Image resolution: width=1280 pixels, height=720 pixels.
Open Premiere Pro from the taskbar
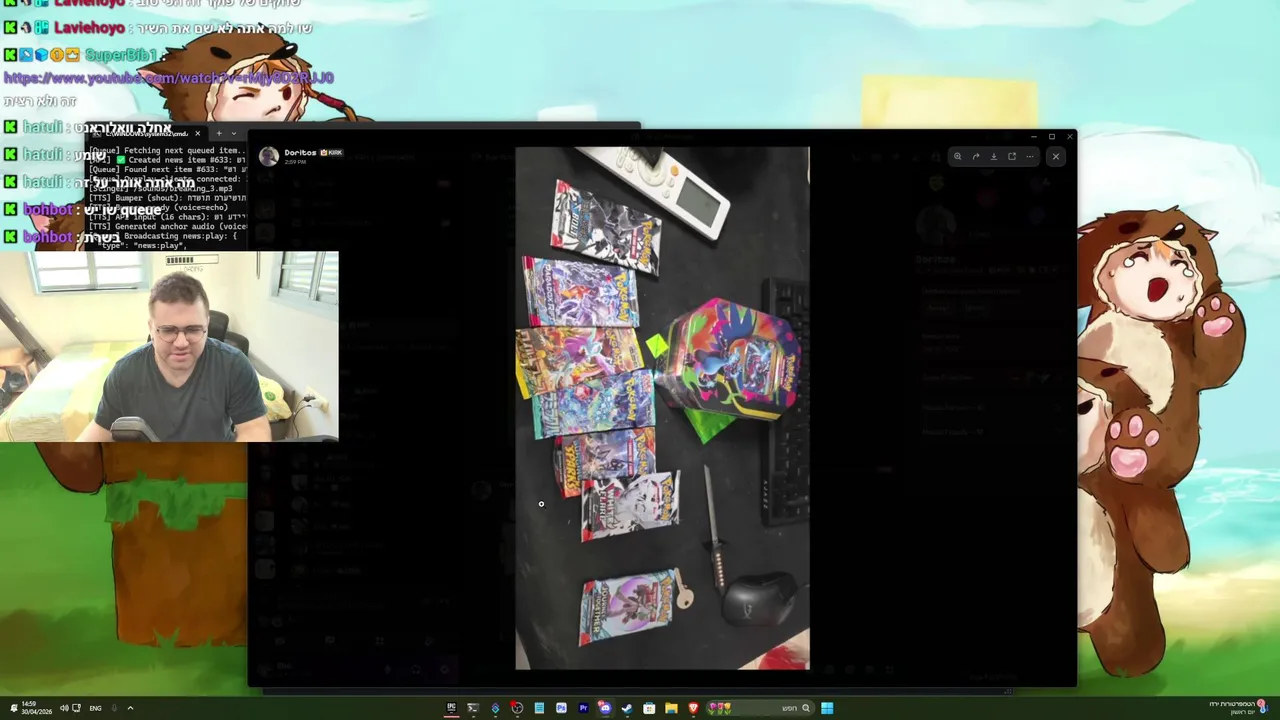pos(583,708)
